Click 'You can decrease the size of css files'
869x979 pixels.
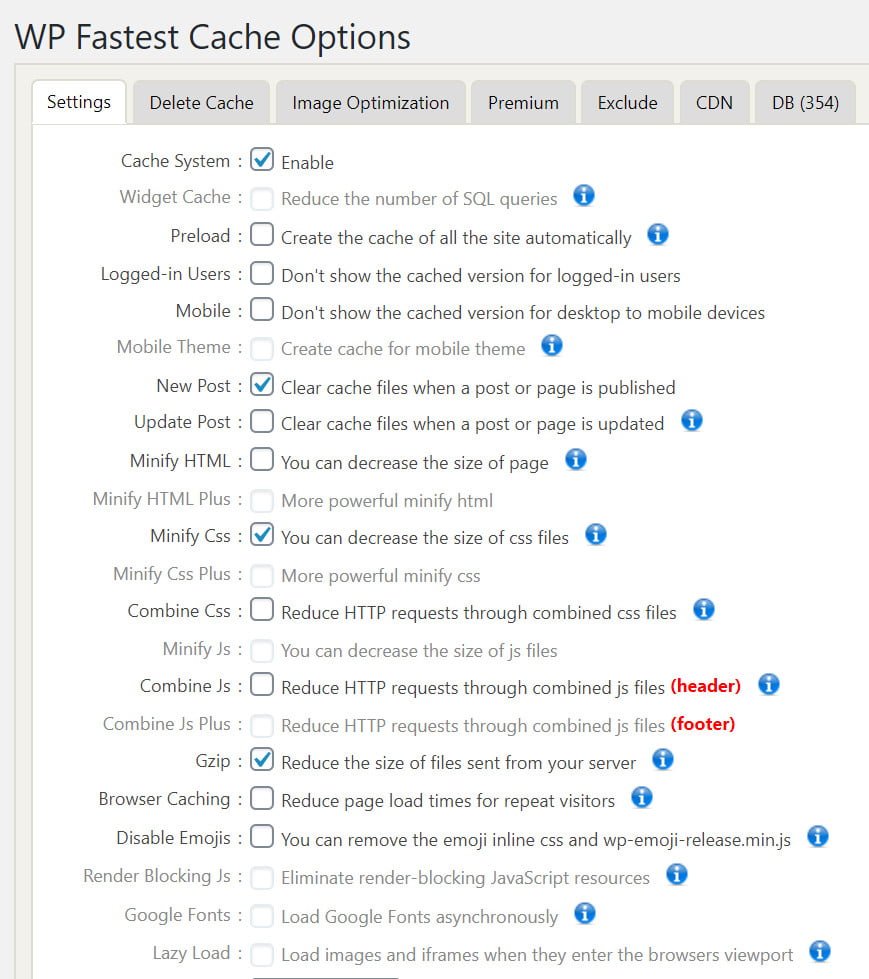tap(425, 538)
